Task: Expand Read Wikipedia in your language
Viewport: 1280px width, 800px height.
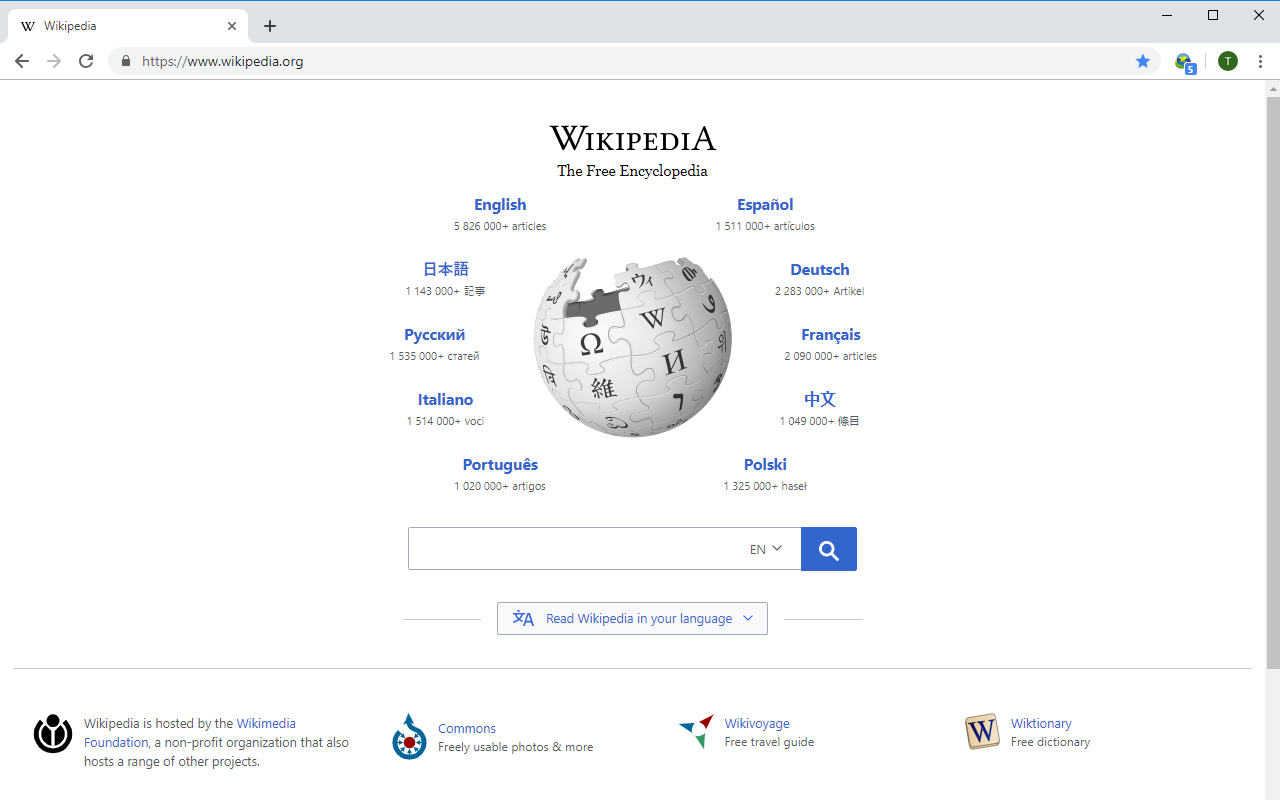Action: (632, 618)
